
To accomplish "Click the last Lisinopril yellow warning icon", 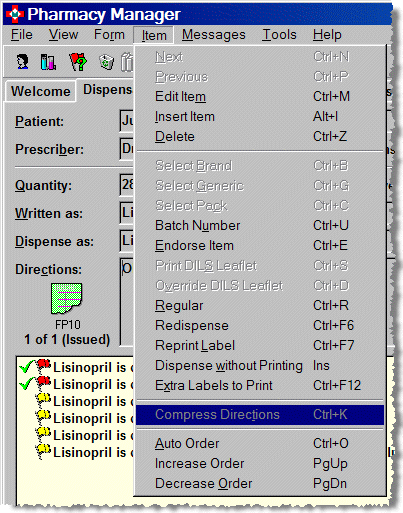I will [44, 451].
